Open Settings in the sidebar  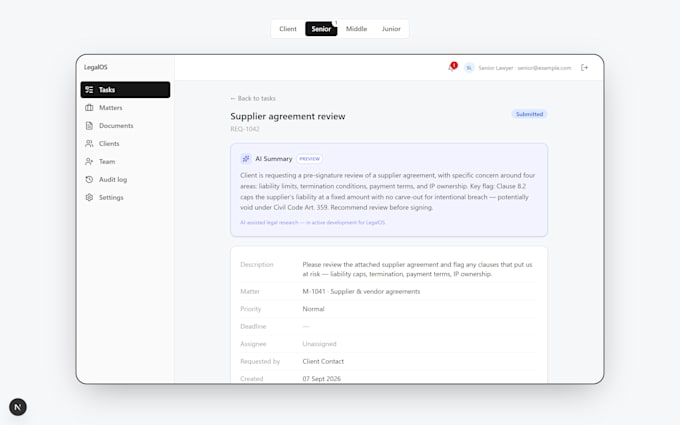pos(125,197)
